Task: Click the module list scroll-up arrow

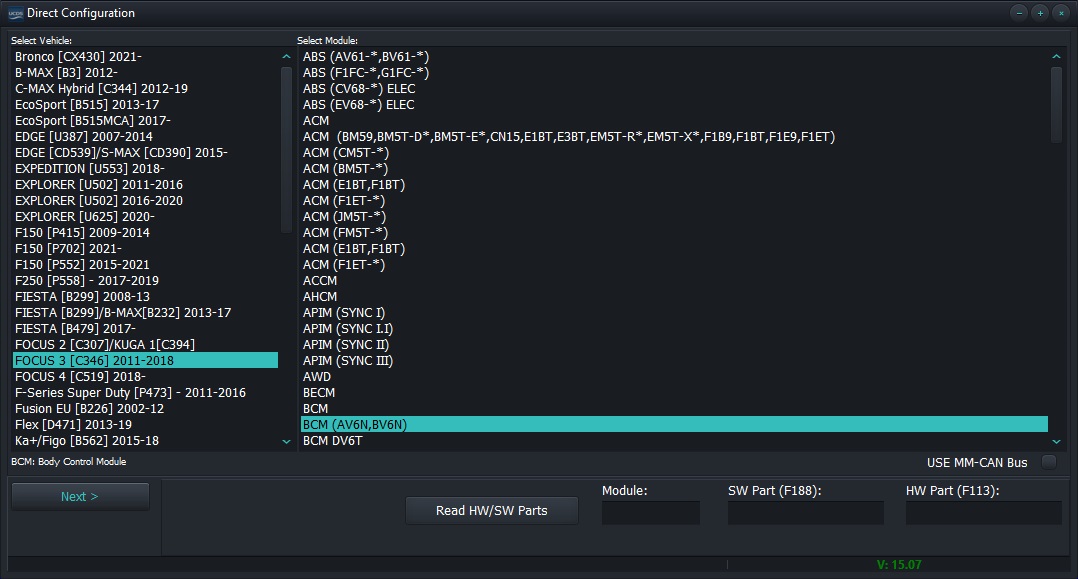Action: pos(1057,56)
